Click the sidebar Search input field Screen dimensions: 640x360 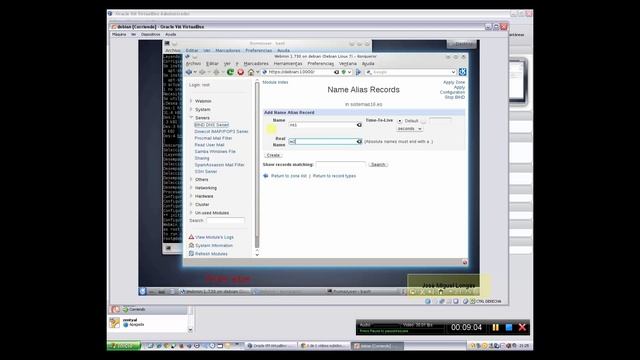tap(225, 220)
